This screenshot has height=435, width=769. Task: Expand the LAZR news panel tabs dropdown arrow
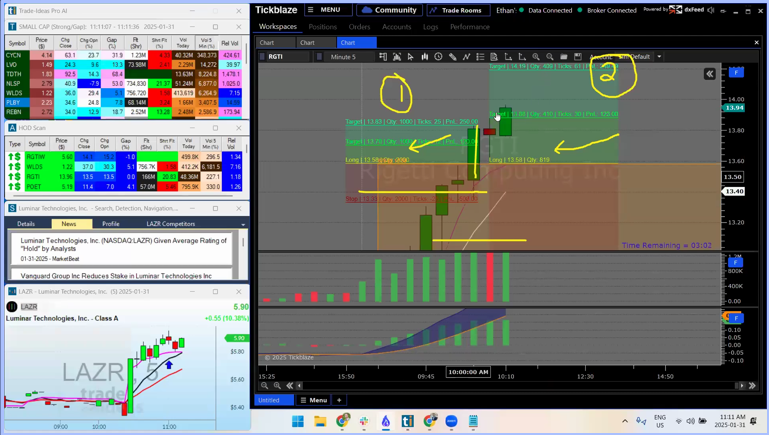pos(243,224)
